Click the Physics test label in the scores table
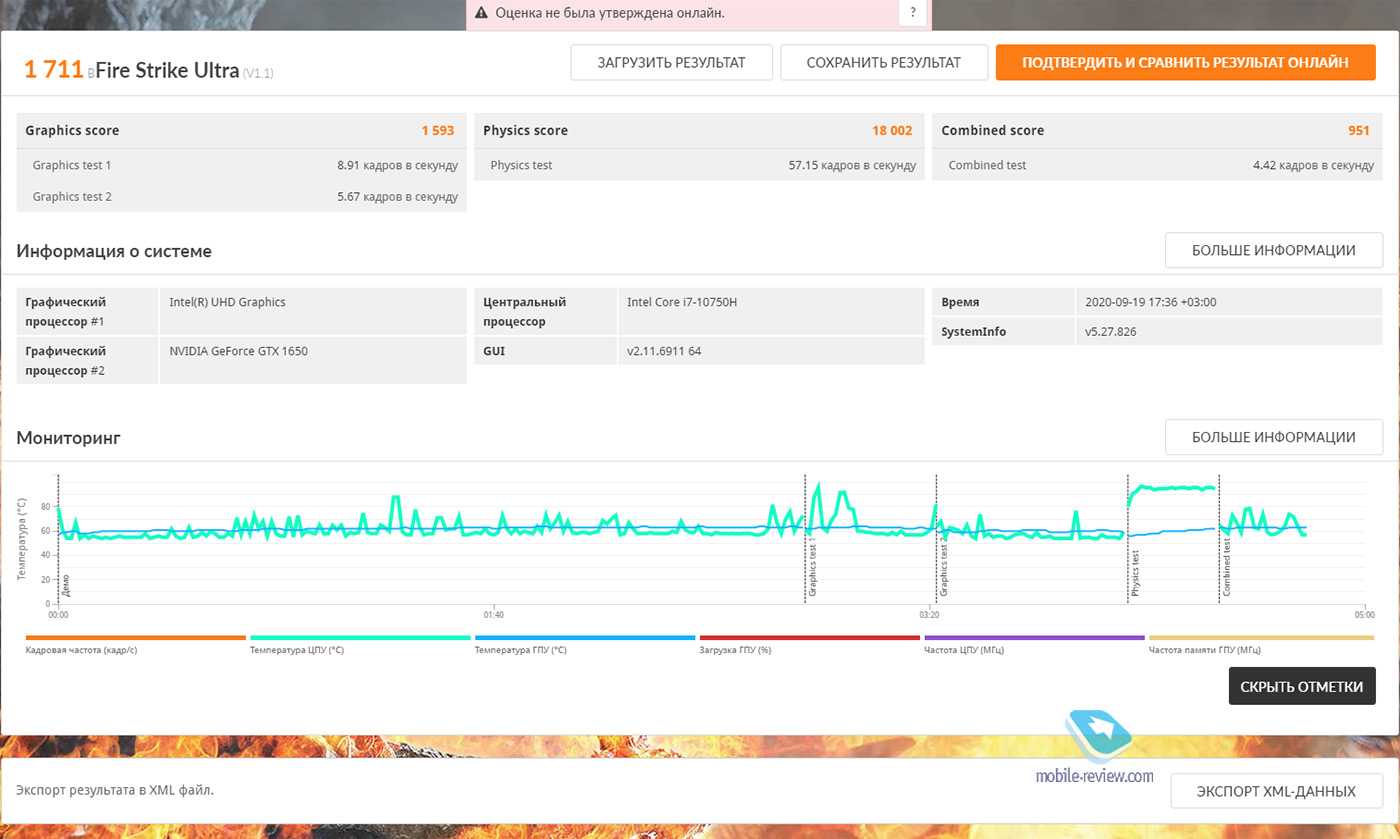 (521, 165)
